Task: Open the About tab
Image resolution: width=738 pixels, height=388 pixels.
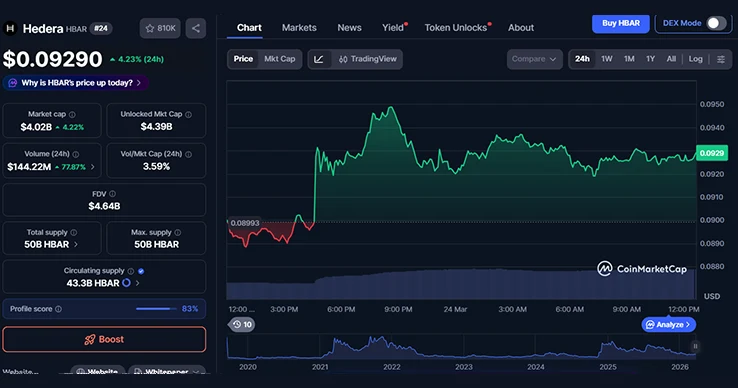Action: coord(521,28)
